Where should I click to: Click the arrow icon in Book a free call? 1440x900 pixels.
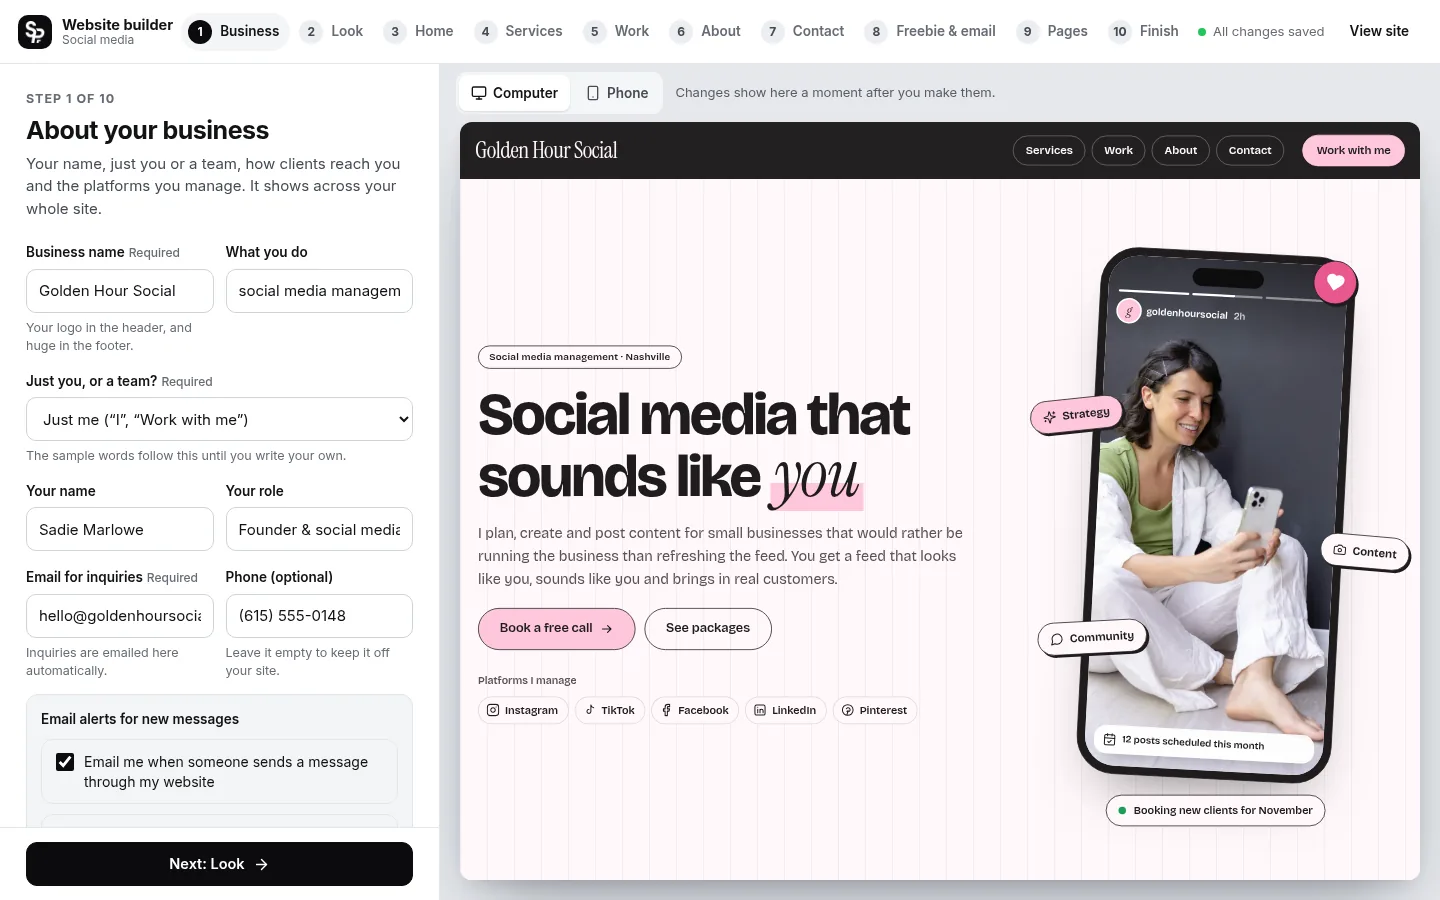pyautogui.click(x=607, y=629)
